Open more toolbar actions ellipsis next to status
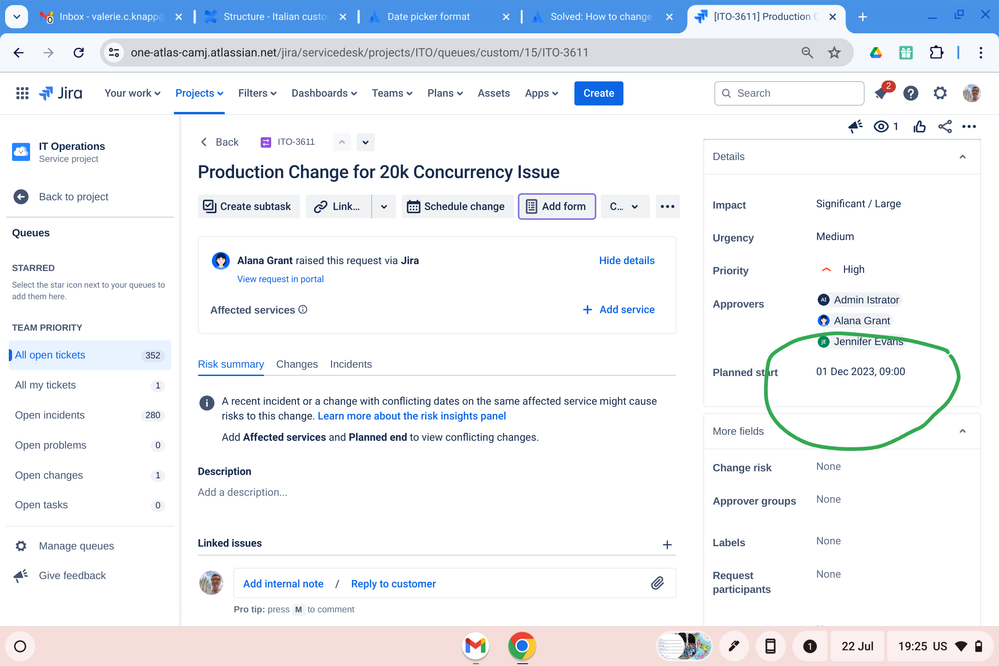This screenshot has height=666, width=999. [667, 206]
